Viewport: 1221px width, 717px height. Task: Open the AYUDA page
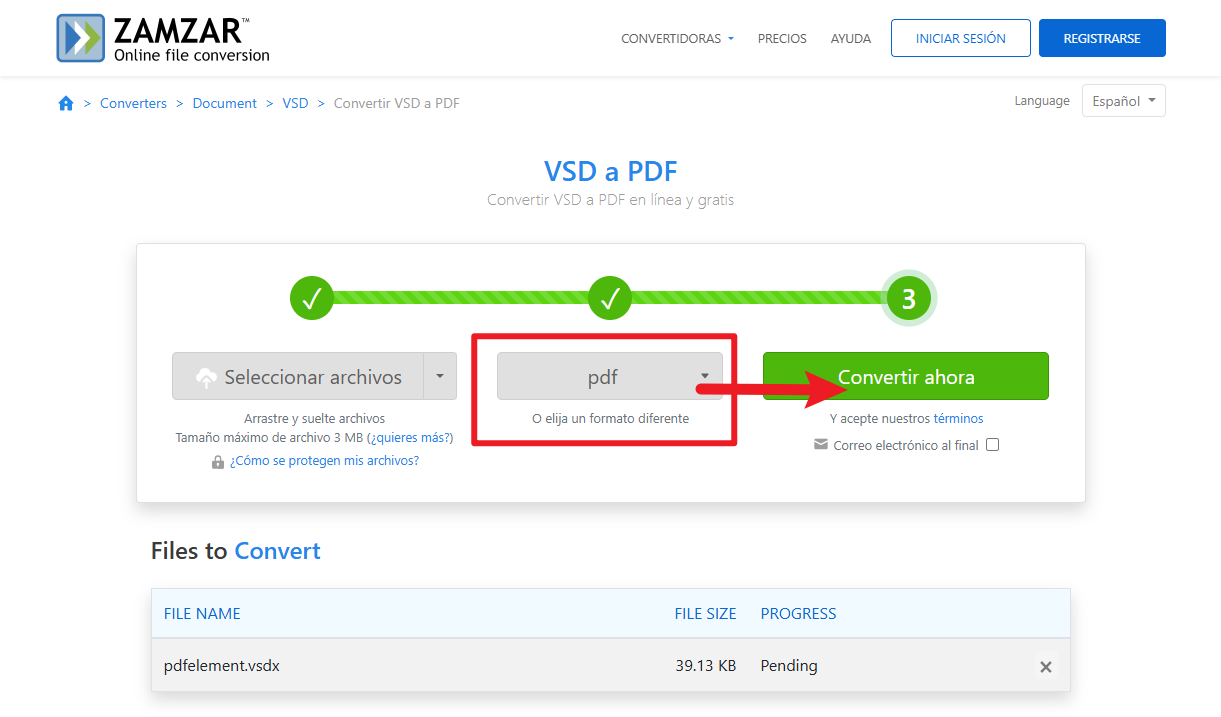click(x=850, y=39)
